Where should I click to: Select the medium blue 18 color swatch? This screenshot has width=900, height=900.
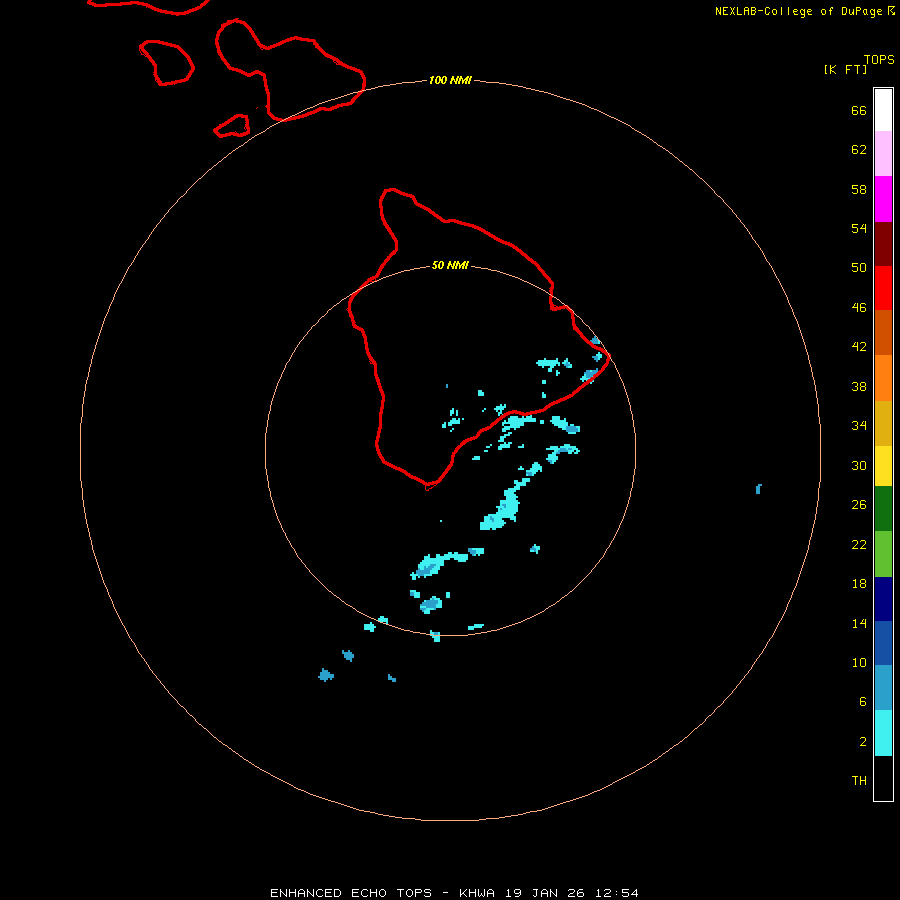click(x=883, y=643)
